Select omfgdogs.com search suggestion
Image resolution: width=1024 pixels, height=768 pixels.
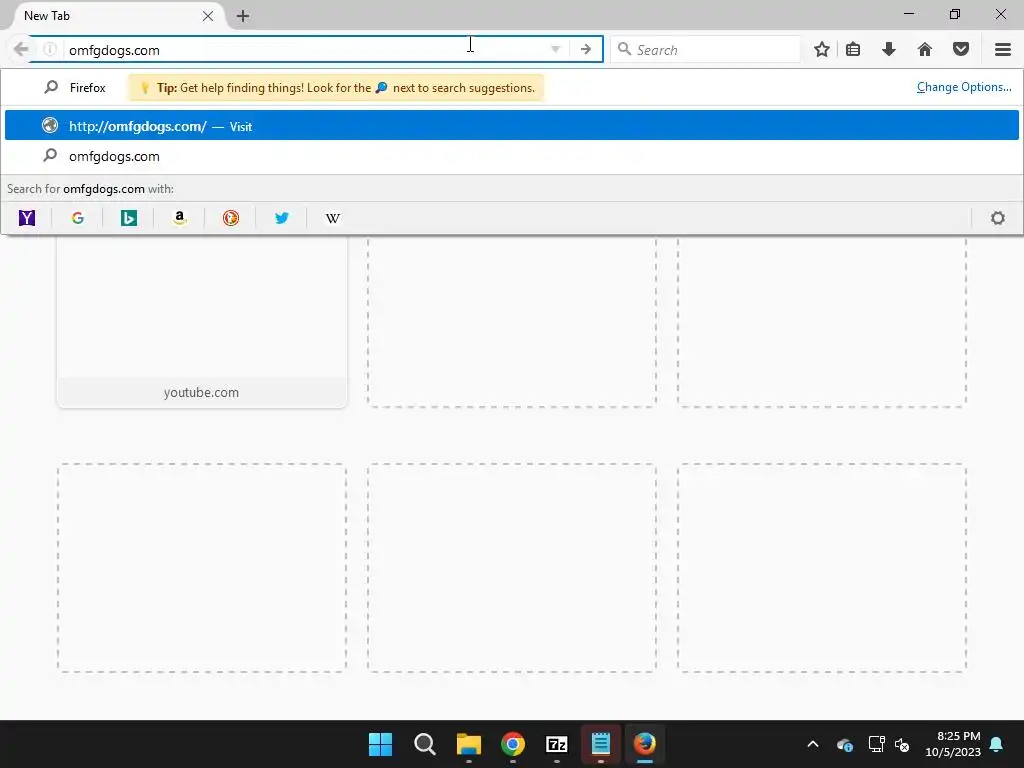click(x=511, y=156)
